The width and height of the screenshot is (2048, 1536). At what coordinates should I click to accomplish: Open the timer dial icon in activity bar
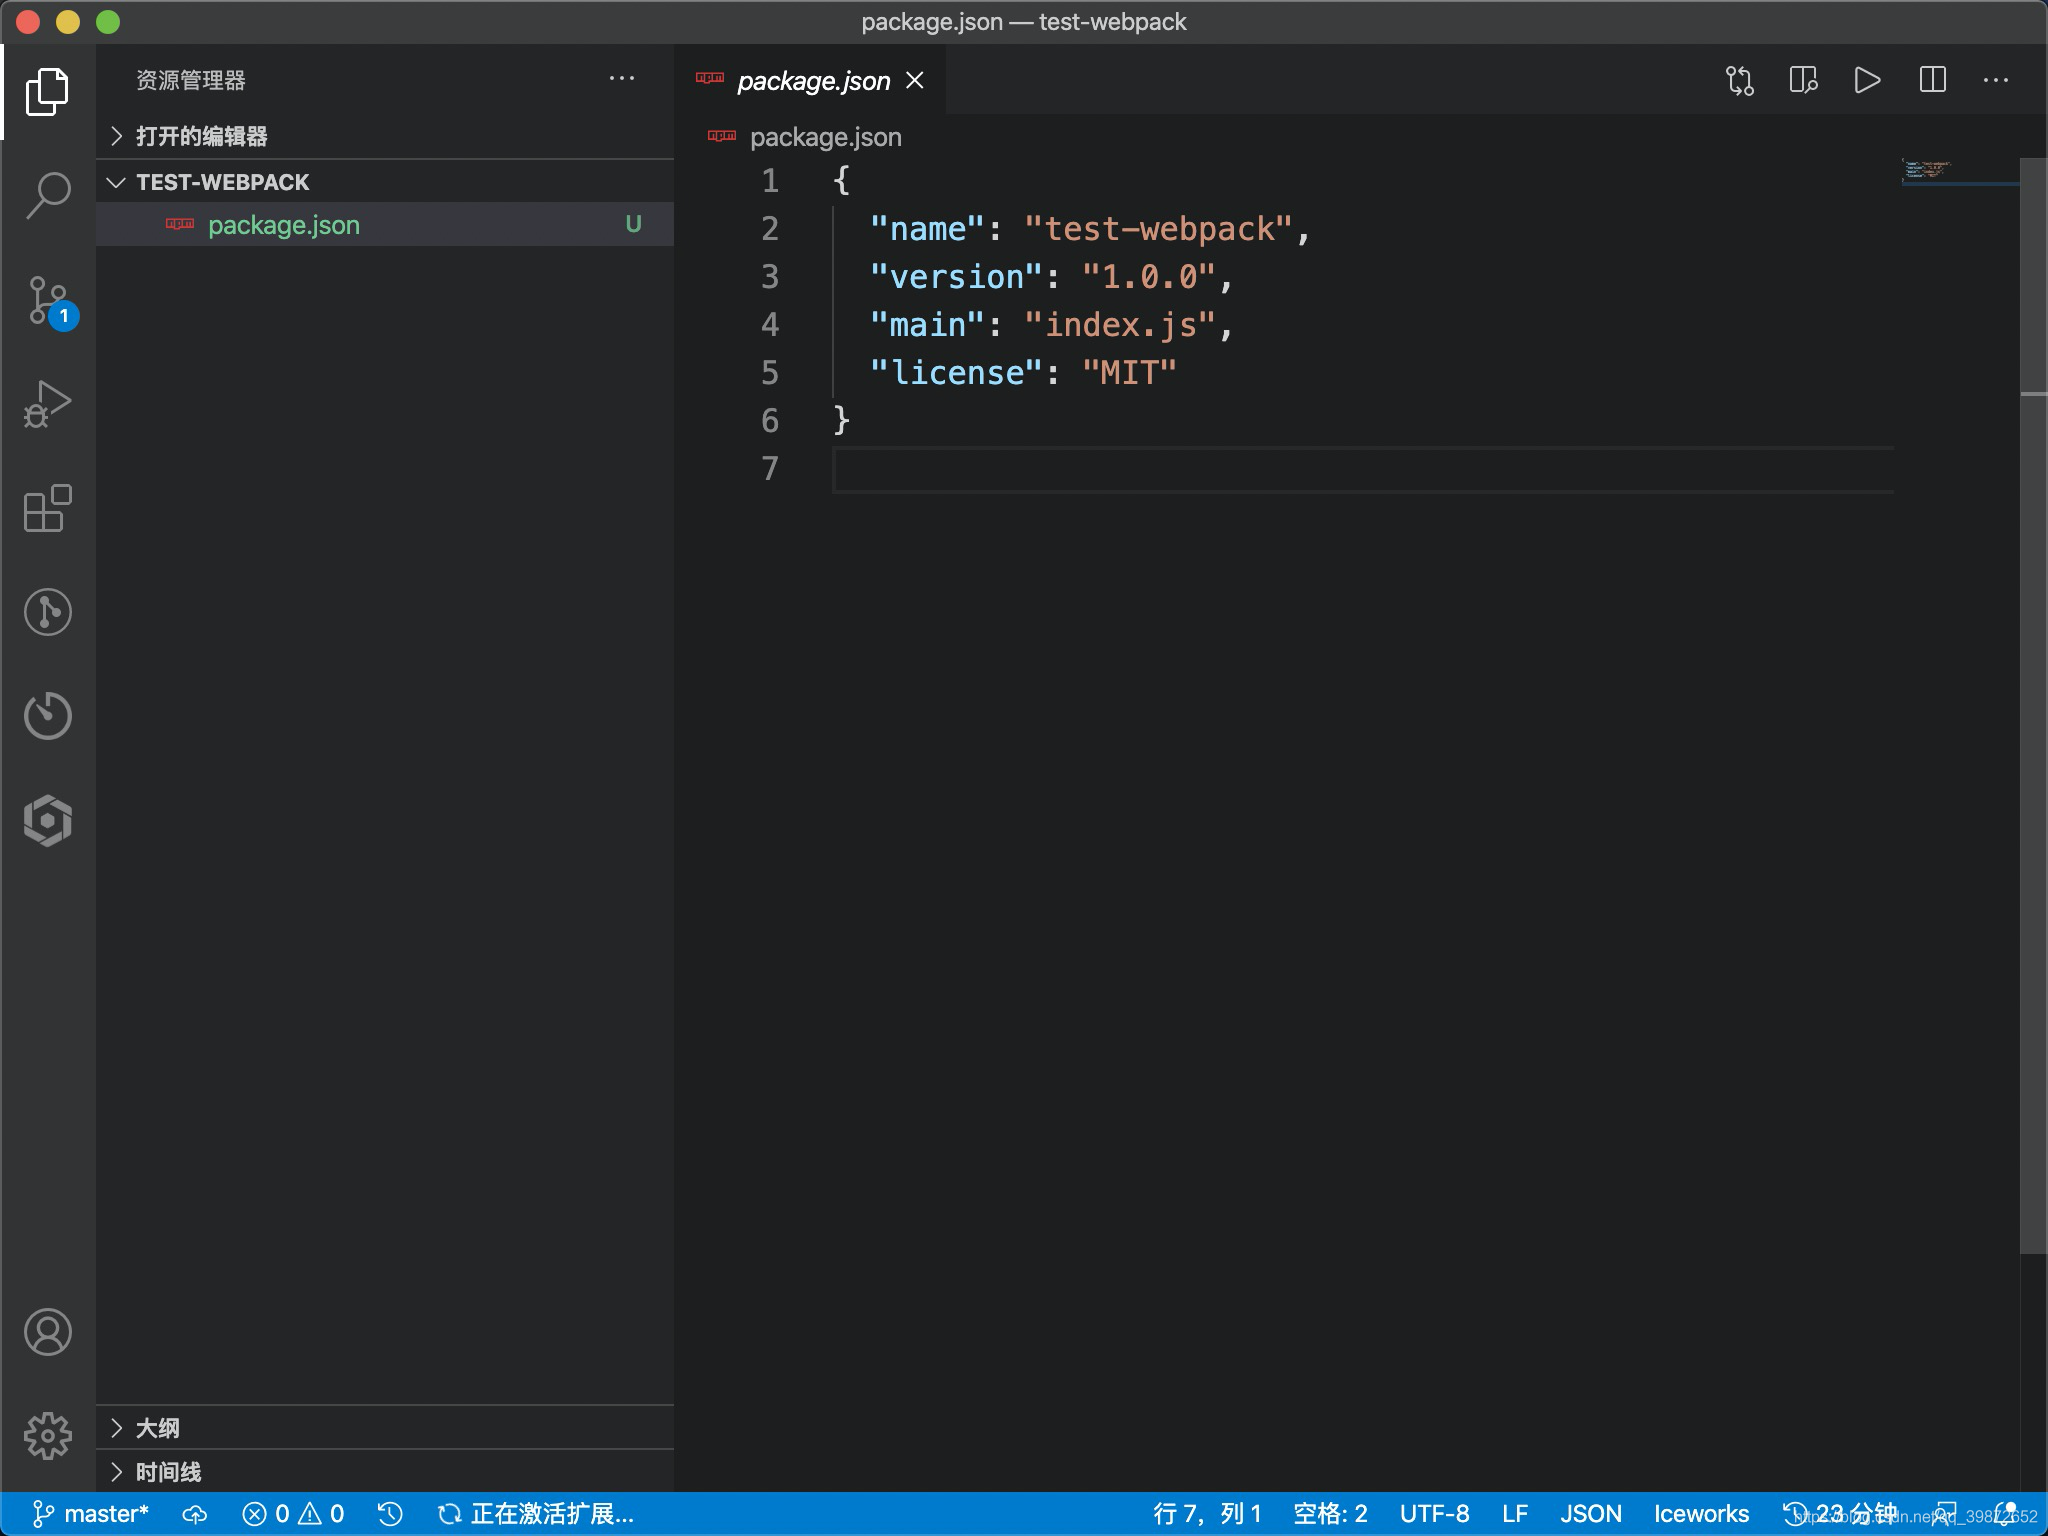pyautogui.click(x=47, y=716)
